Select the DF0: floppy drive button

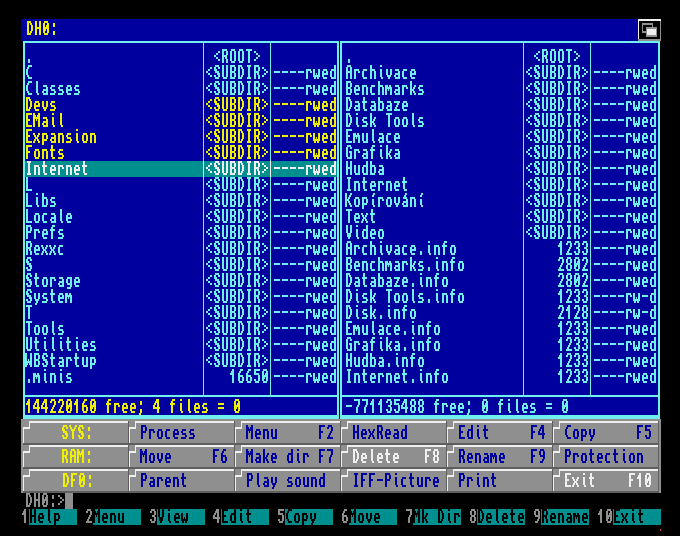(x=75, y=481)
